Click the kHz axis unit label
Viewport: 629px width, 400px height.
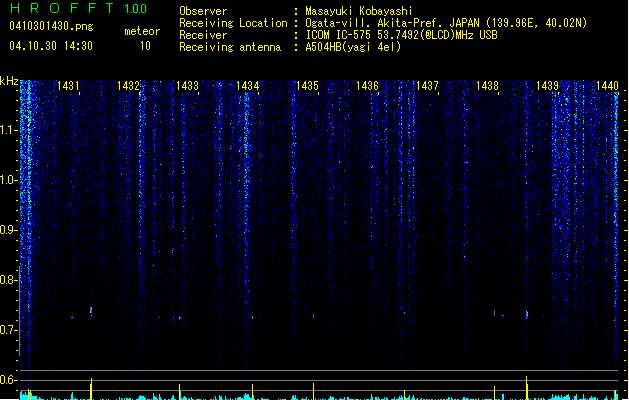(9, 81)
